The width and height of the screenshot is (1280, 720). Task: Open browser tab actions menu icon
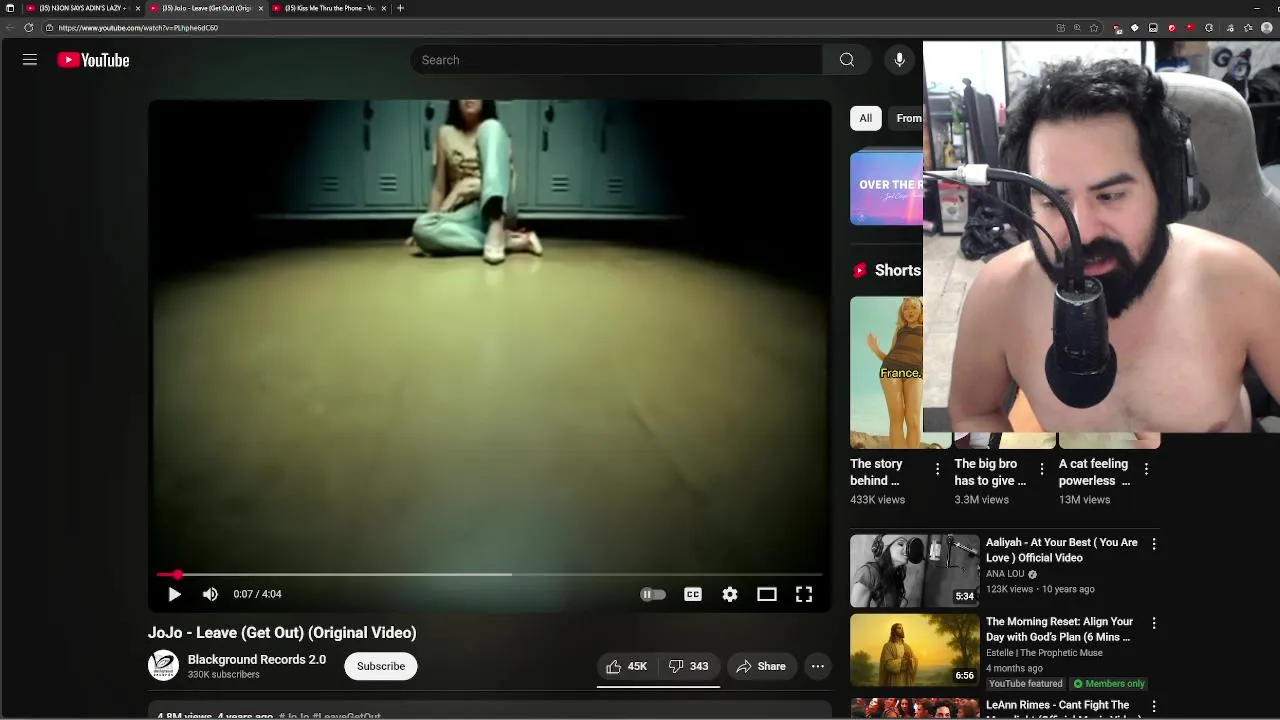click(x=10, y=8)
